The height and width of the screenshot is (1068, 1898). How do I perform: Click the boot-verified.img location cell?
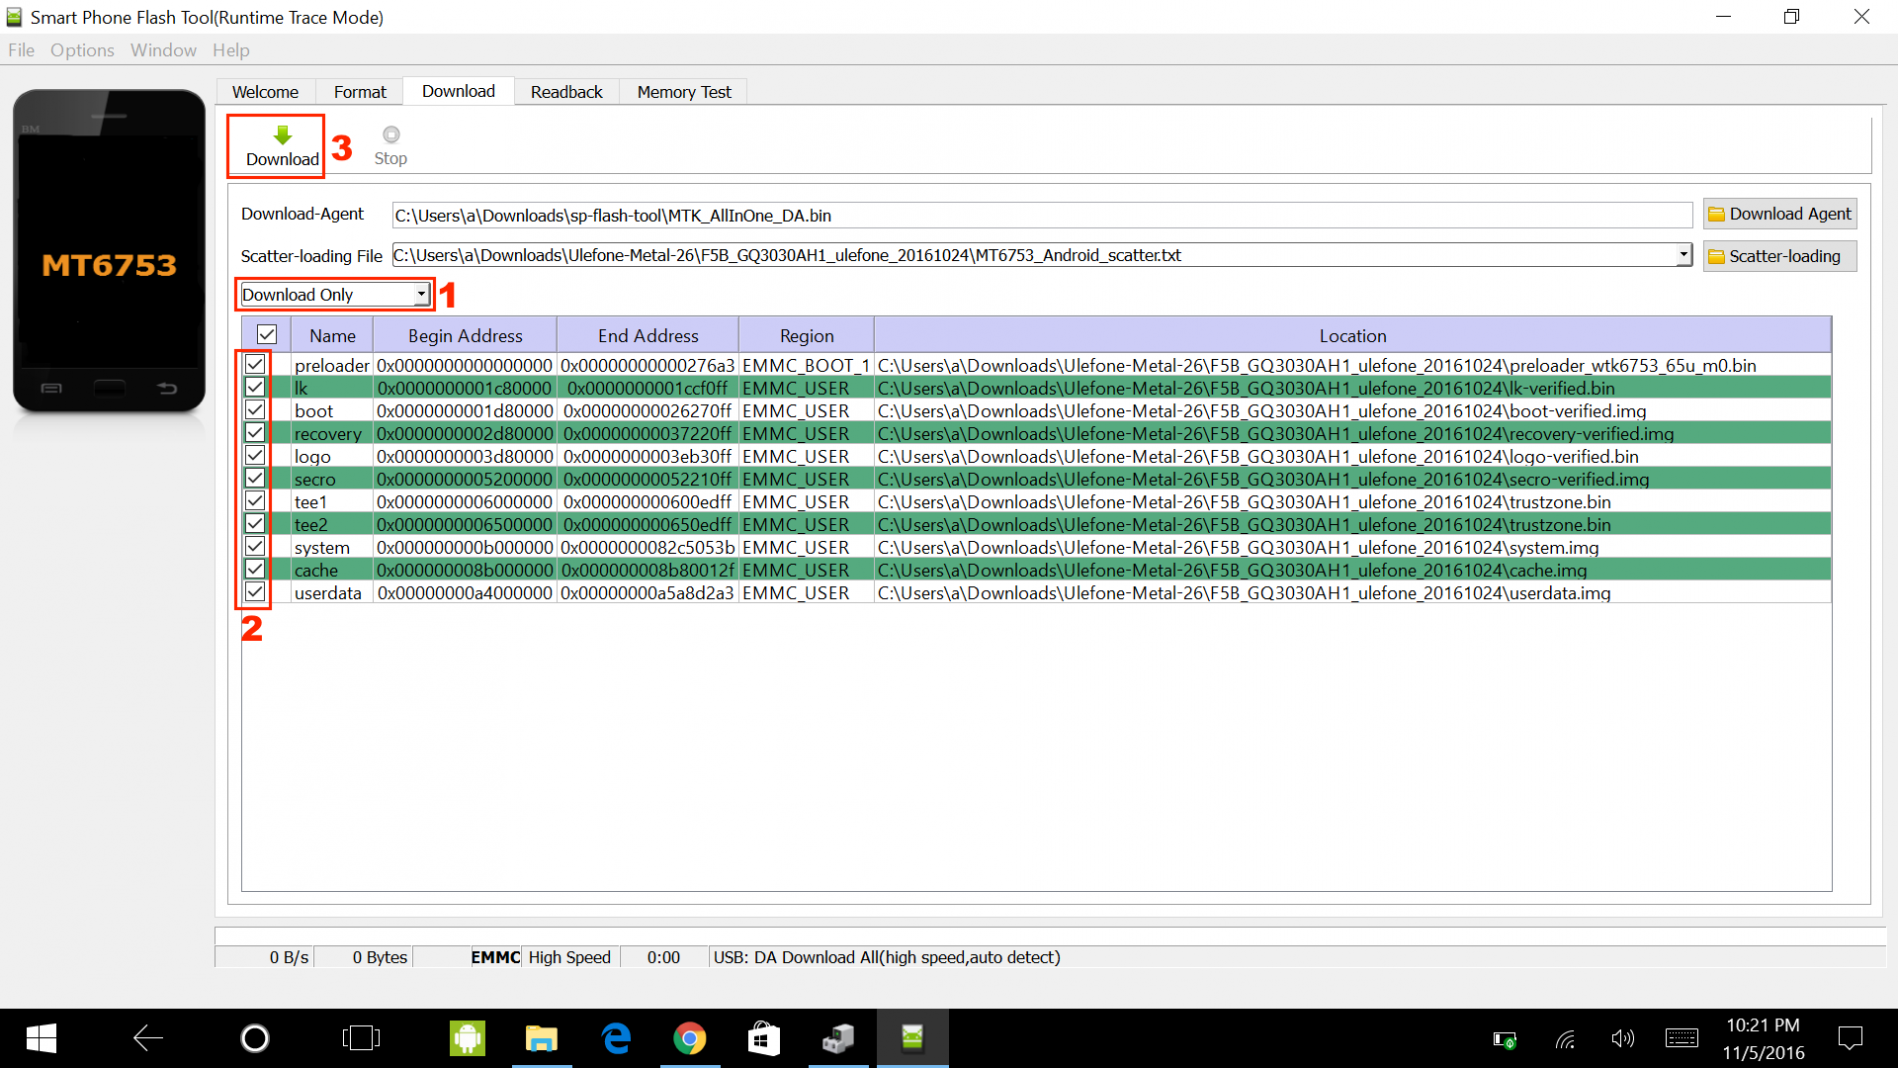[1352, 410]
